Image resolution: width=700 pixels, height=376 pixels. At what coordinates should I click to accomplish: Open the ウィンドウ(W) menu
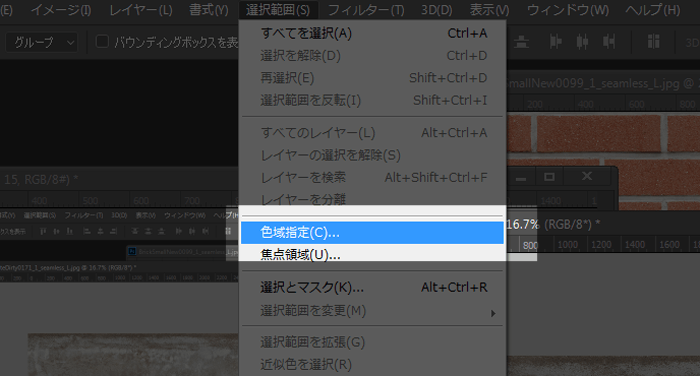[568, 10]
